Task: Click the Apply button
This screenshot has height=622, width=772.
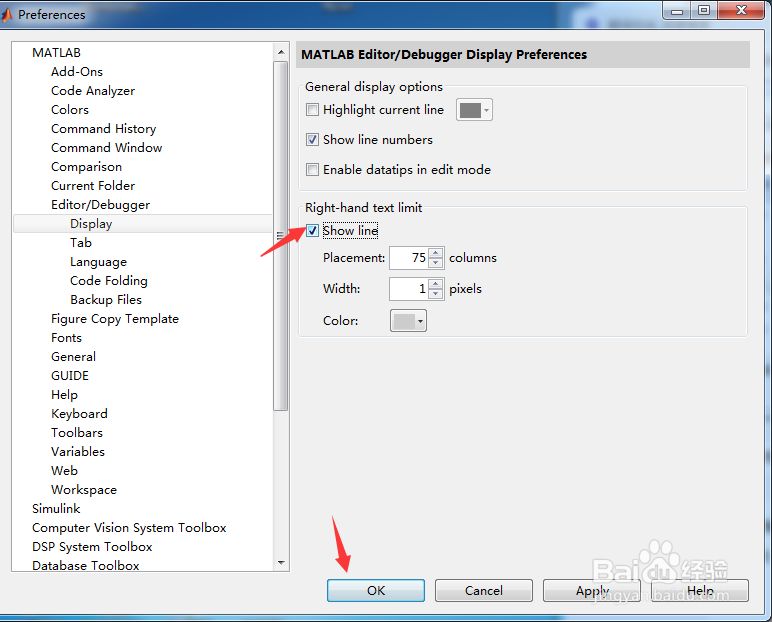Action: pyautogui.click(x=592, y=590)
